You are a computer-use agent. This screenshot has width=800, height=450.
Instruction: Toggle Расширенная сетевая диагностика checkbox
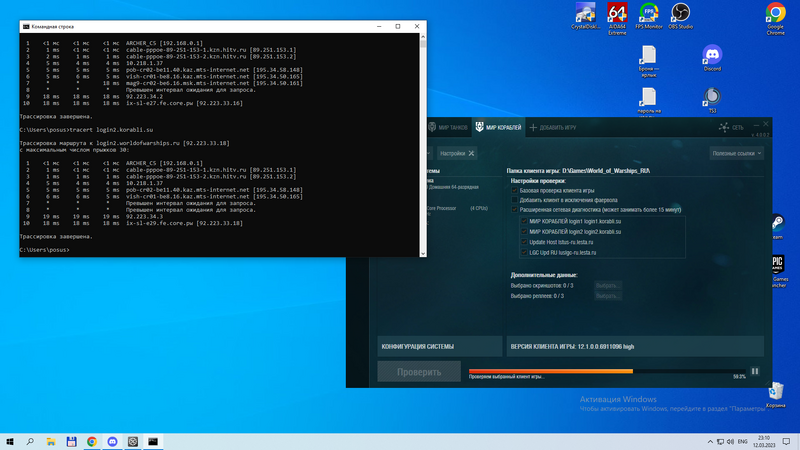pos(514,210)
